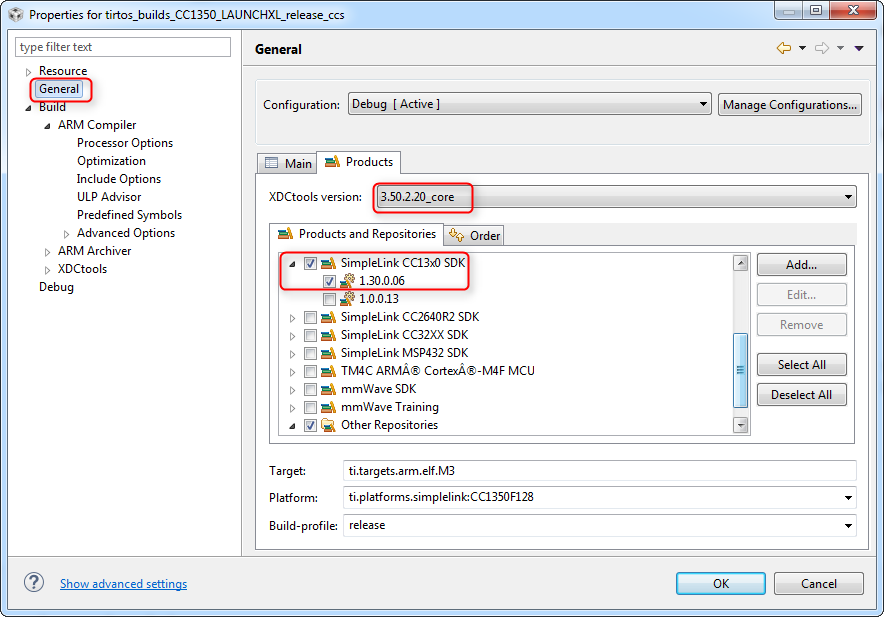Click mmWave Training product icon
Image resolution: width=884 pixels, height=617 pixels.
tap(328, 407)
